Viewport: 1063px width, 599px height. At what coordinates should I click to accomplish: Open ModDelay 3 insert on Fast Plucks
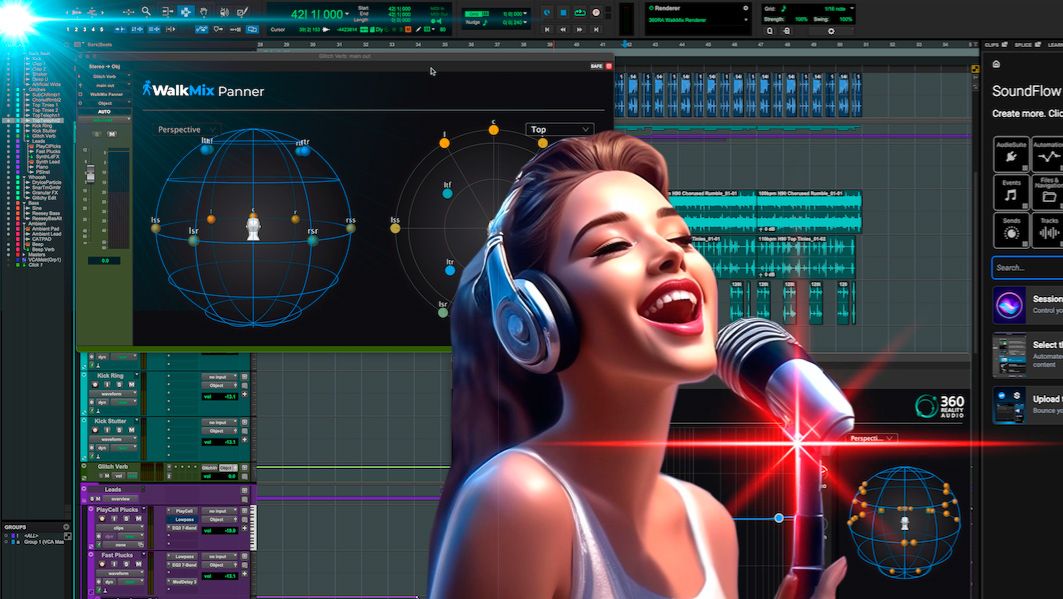(x=184, y=582)
